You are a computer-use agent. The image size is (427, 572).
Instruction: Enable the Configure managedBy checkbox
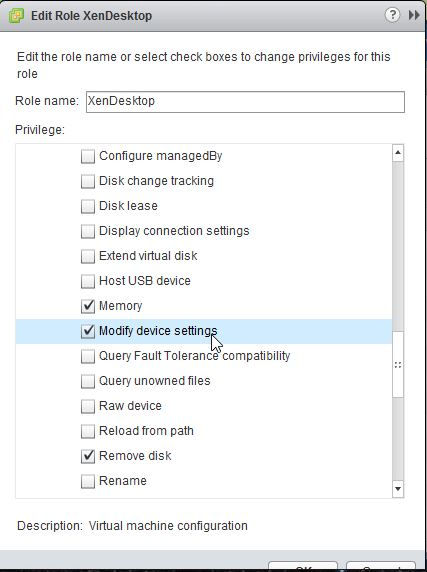88,156
